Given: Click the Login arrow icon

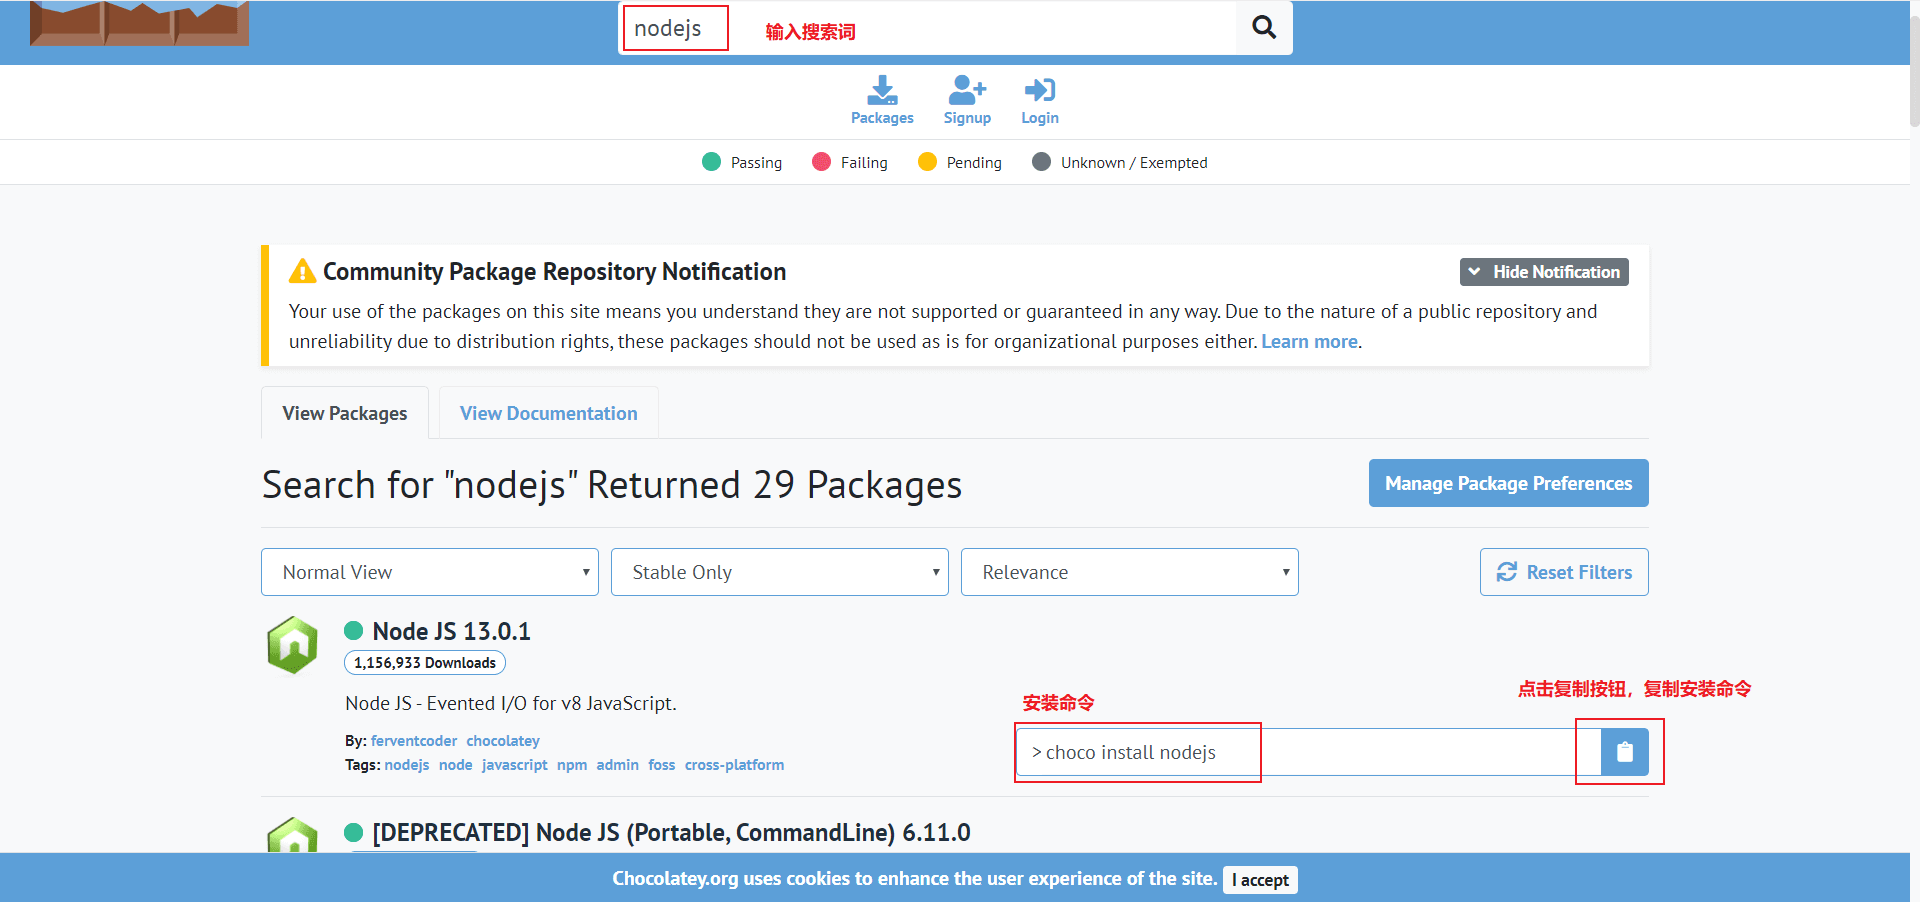Looking at the screenshot, I should pyautogui.click(x=1039, y=92).
